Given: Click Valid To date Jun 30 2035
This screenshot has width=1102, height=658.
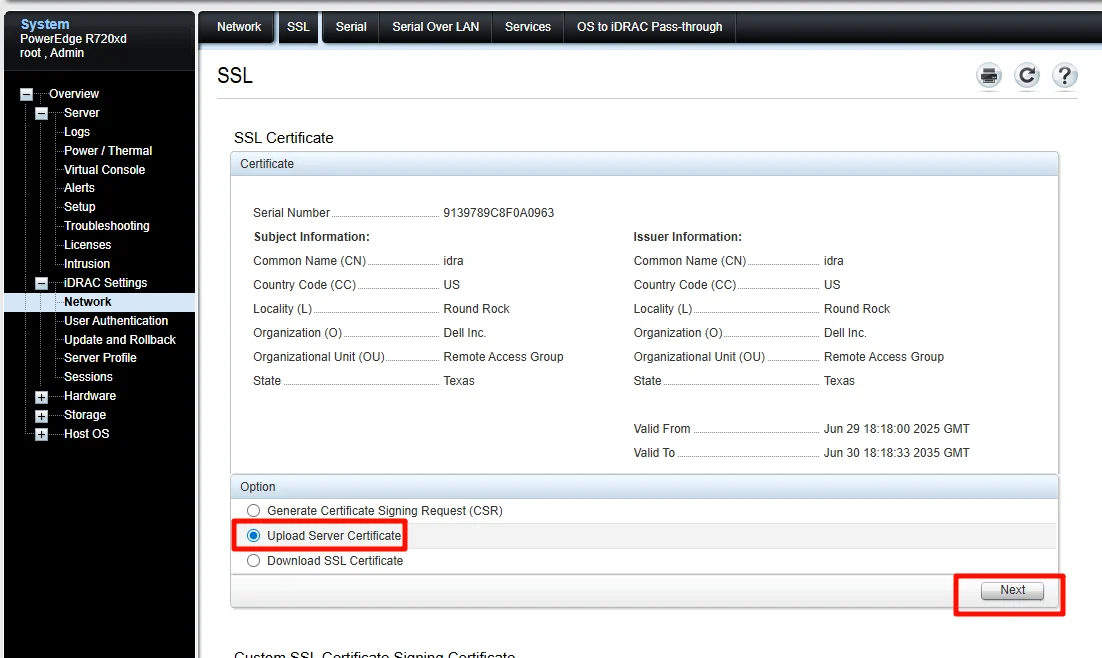Looking at the screenshot, I should (x=896, y=453).
